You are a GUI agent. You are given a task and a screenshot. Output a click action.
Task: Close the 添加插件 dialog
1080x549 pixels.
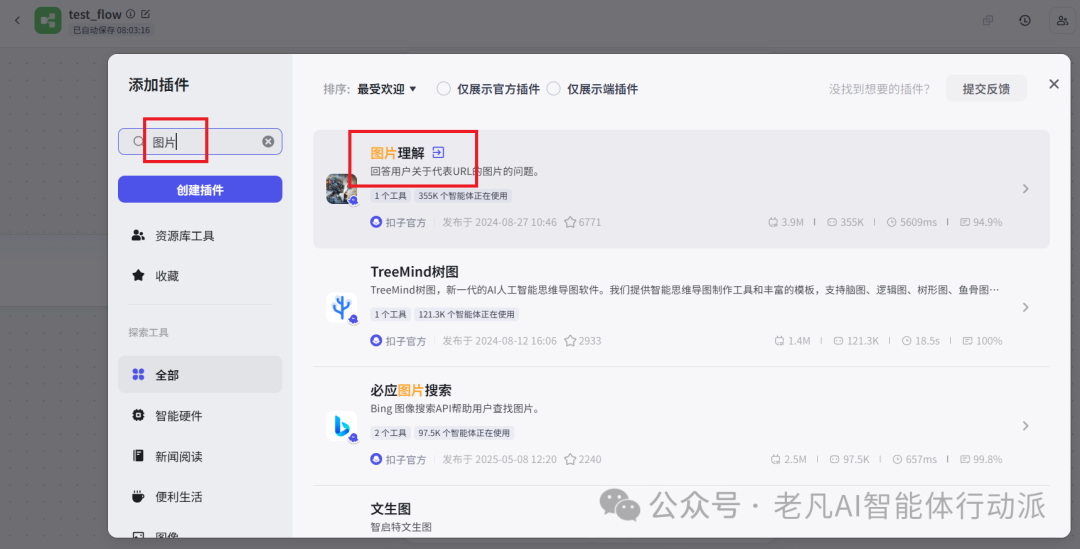(1054, 84)
